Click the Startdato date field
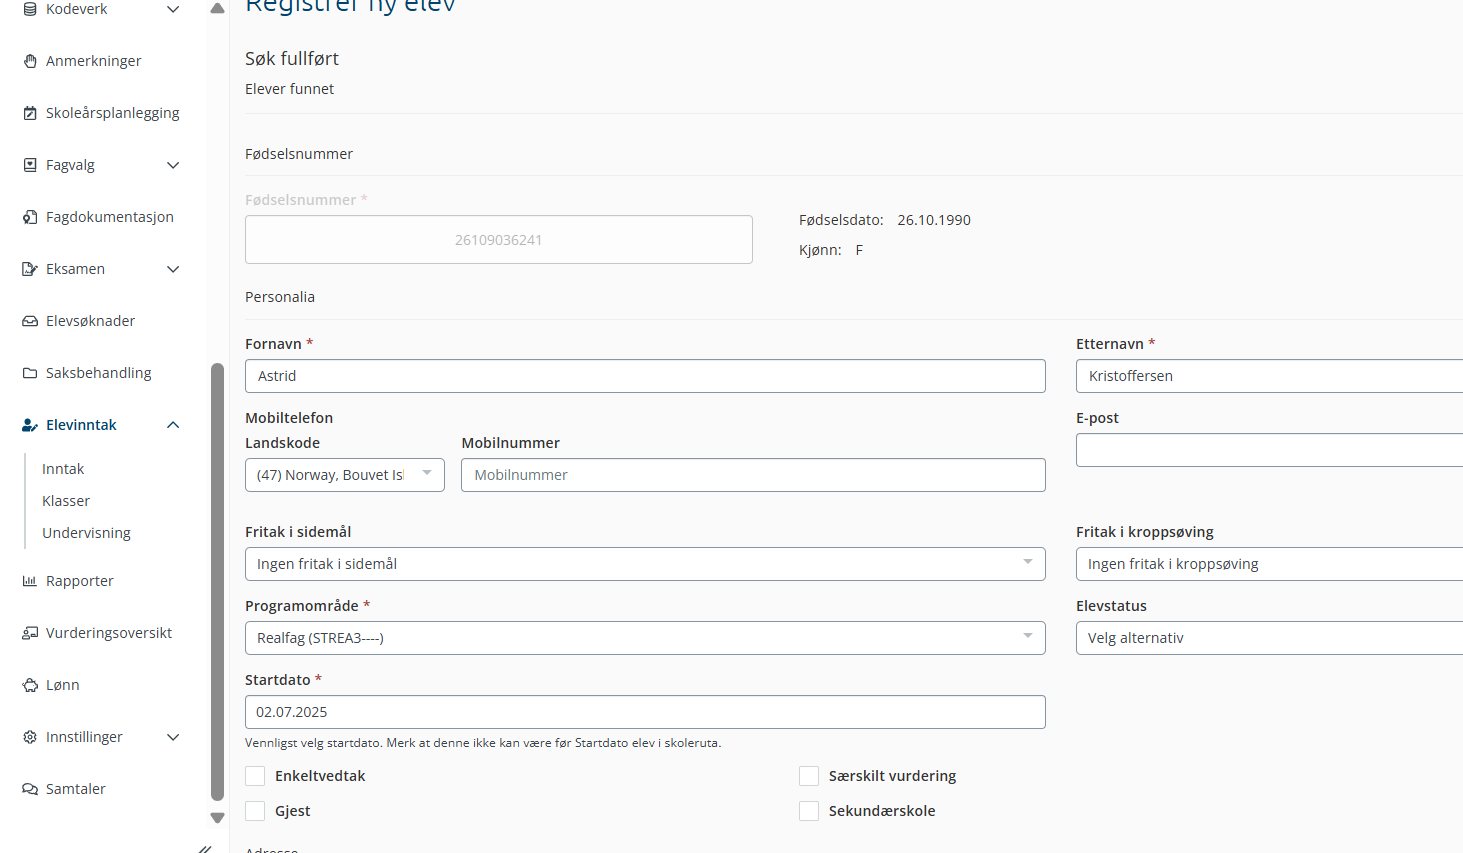The image size is (1463, 853). 645,712
